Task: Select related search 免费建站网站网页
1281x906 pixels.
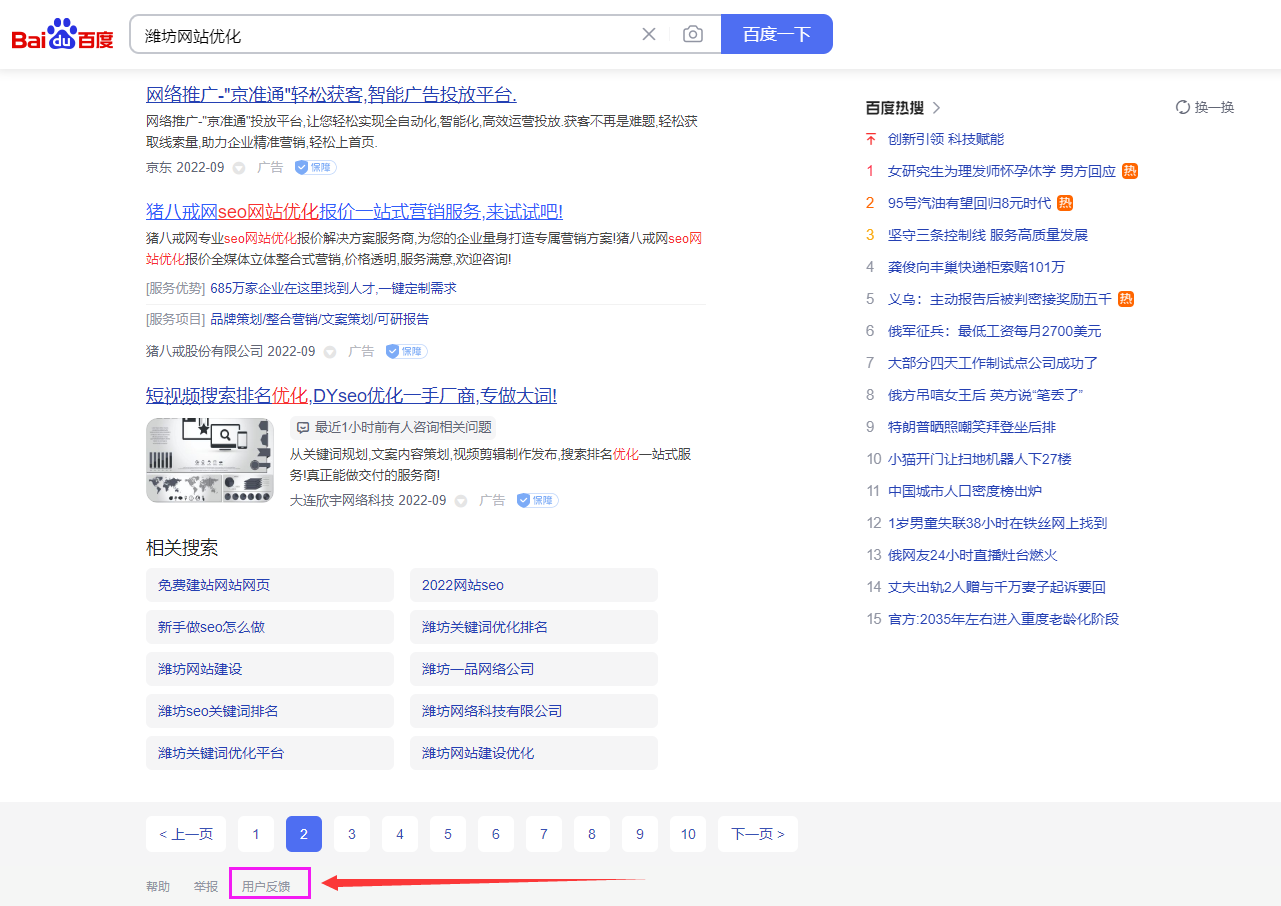Action: 270,585
